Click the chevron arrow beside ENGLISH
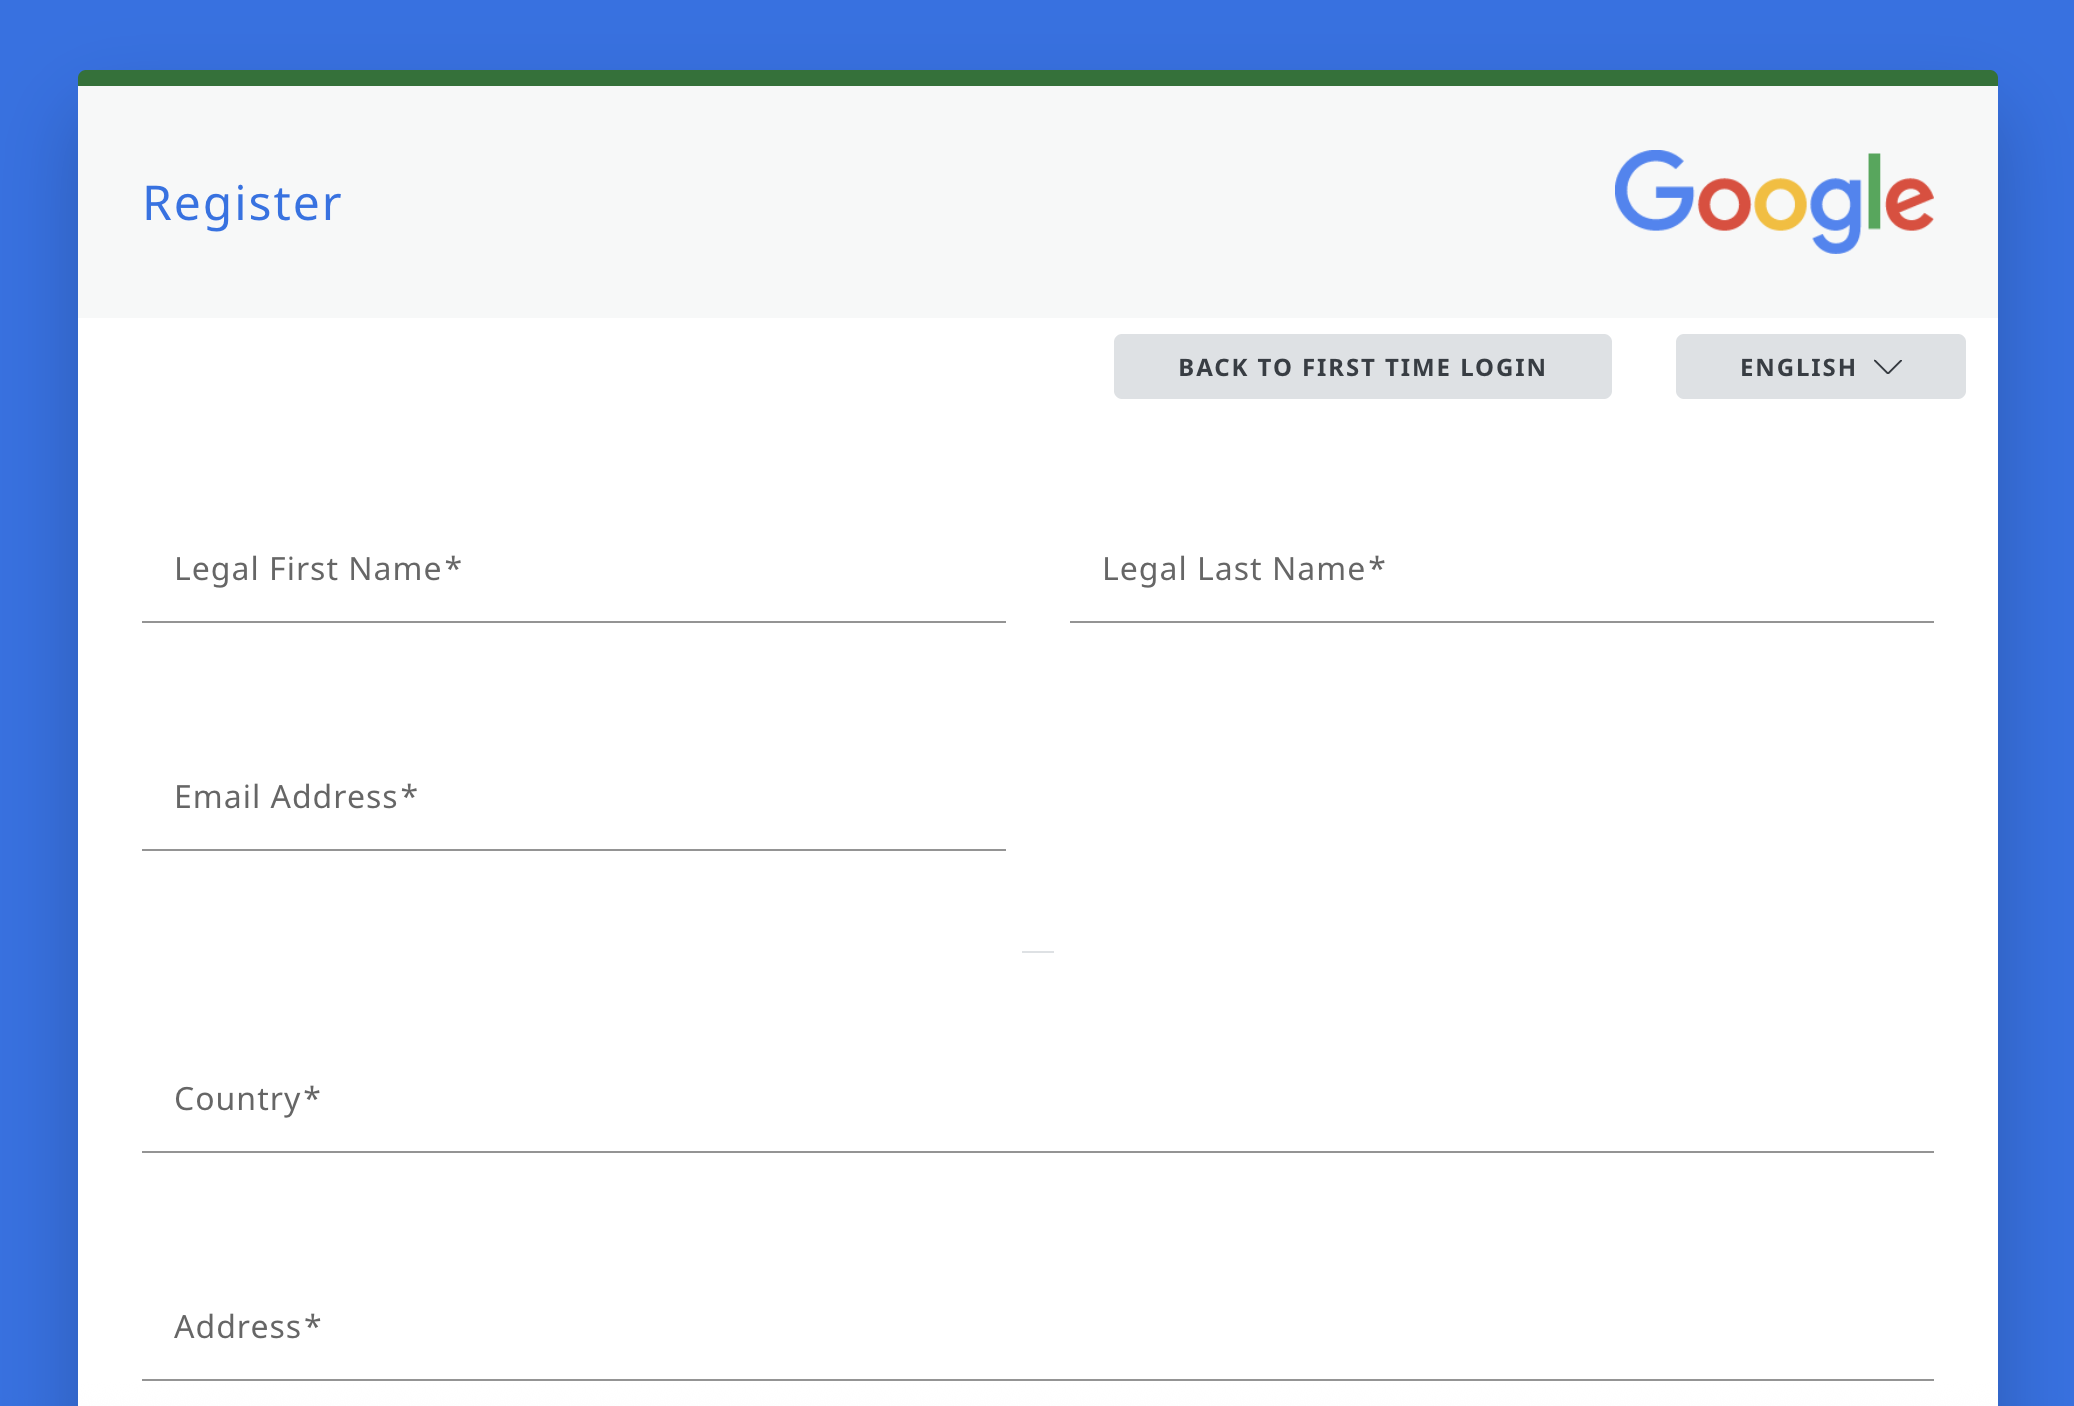 [x=1887, y=367]
